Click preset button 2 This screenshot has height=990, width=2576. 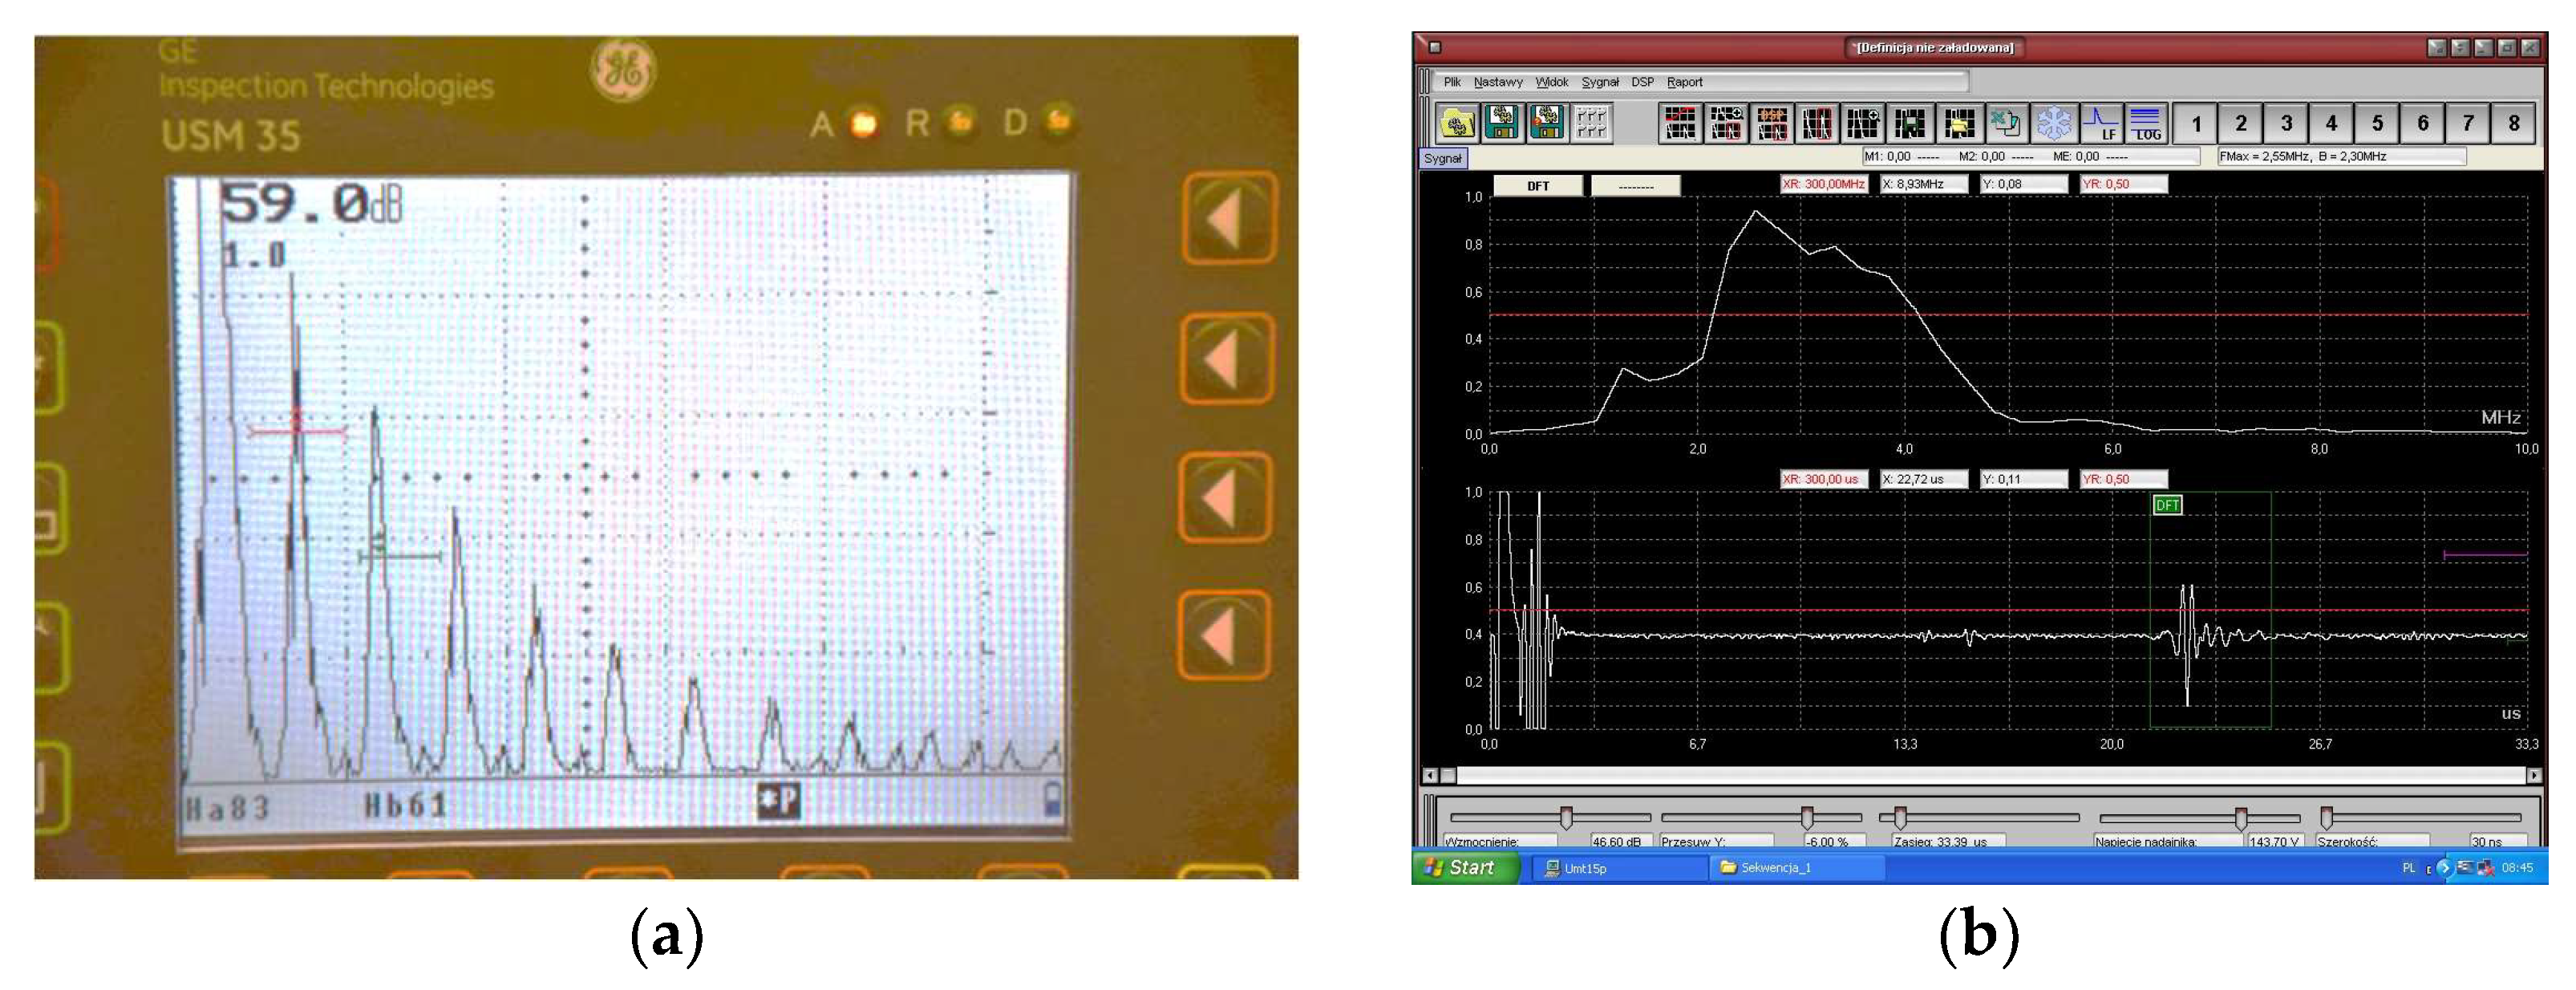[x=2241, y=123]
